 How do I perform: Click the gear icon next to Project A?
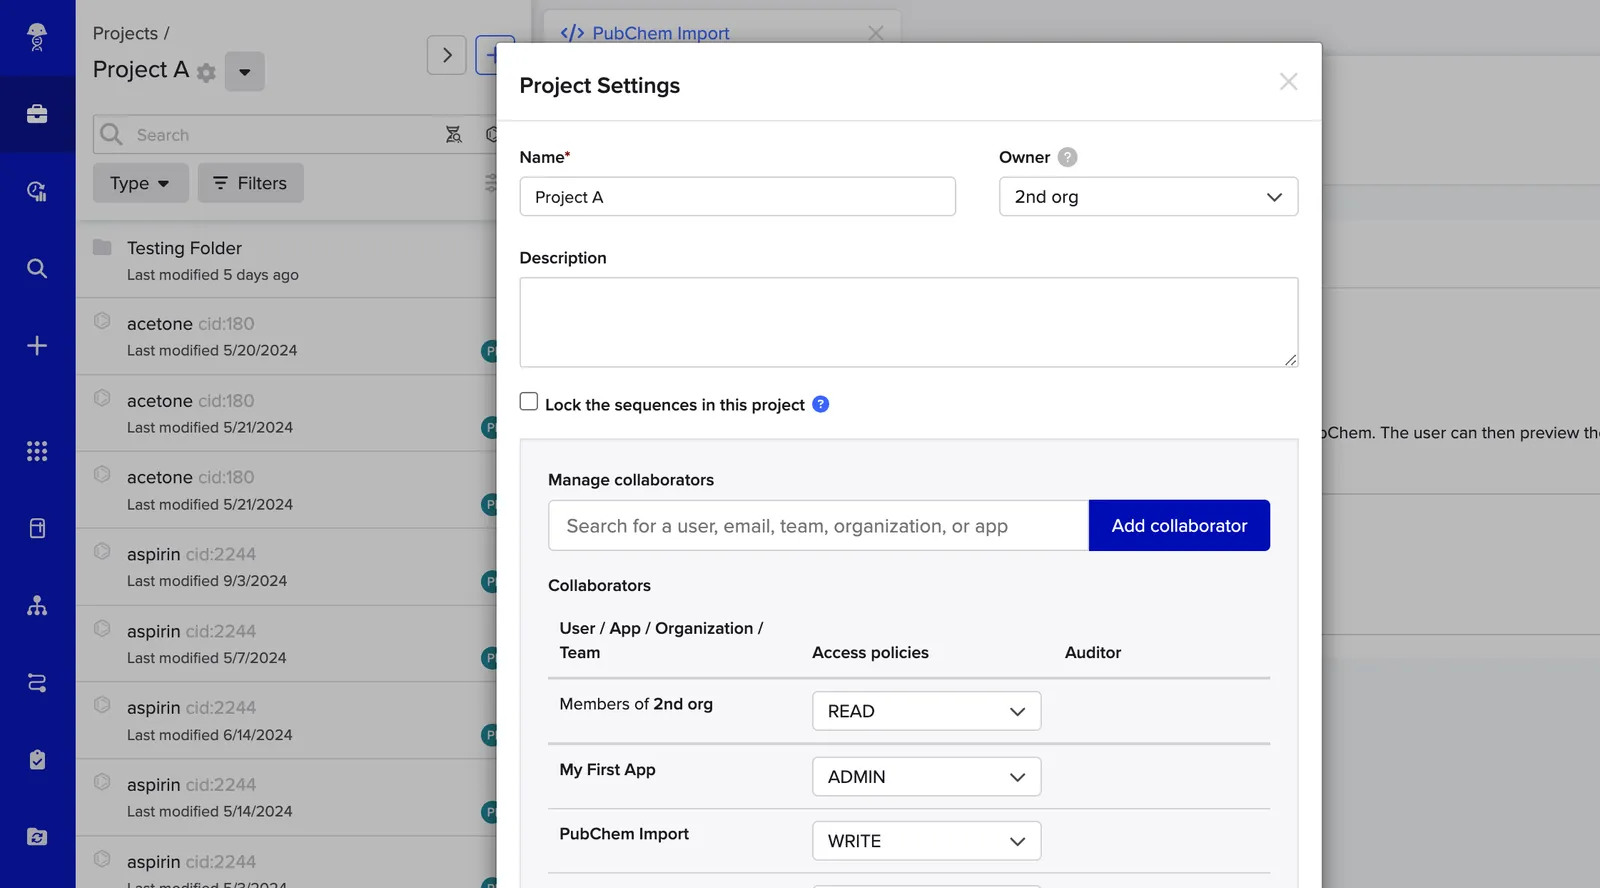click(206, 72)
